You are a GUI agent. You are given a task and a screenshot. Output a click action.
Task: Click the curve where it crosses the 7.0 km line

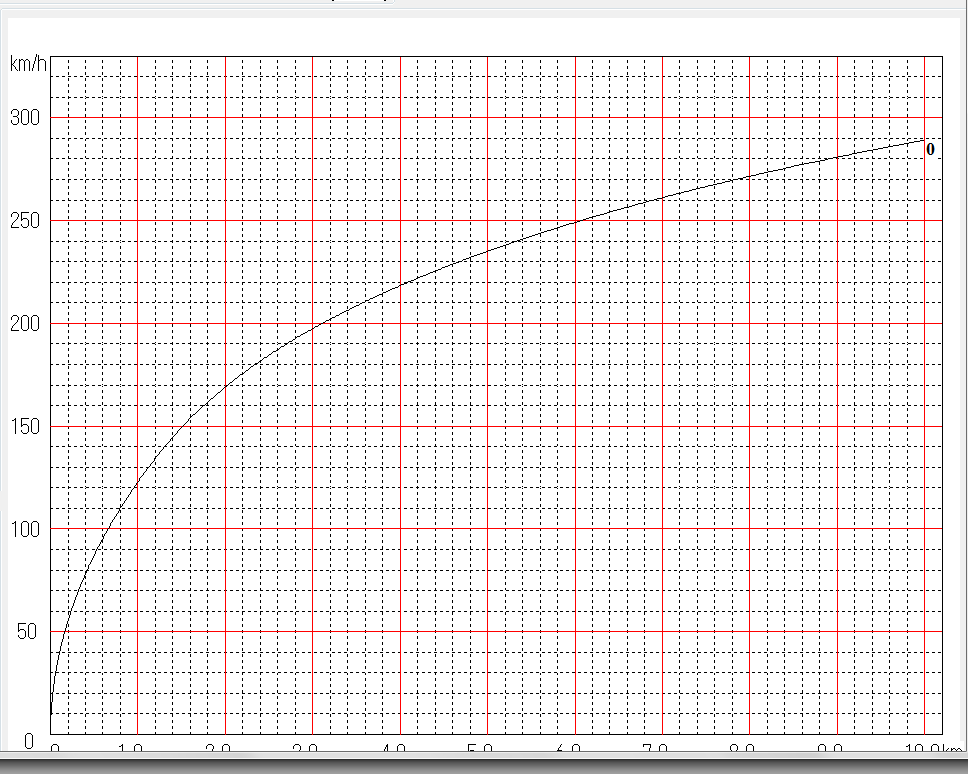tap(663, 198)
